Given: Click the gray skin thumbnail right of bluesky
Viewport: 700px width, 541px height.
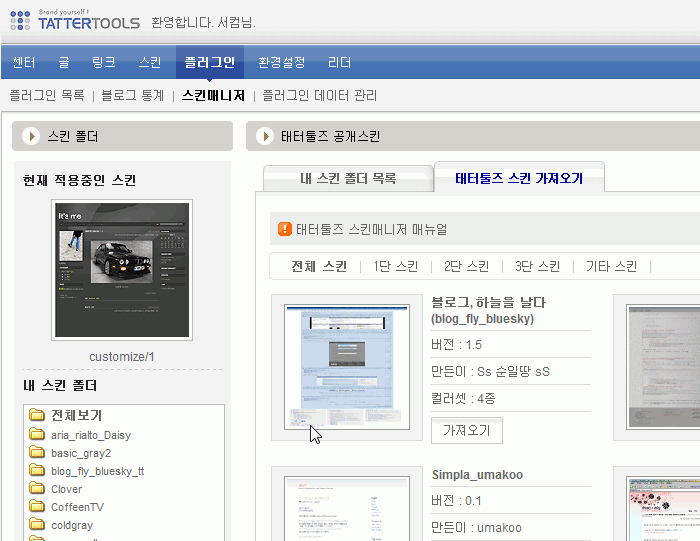Looking at the screenshot, I should click(663, 367).
